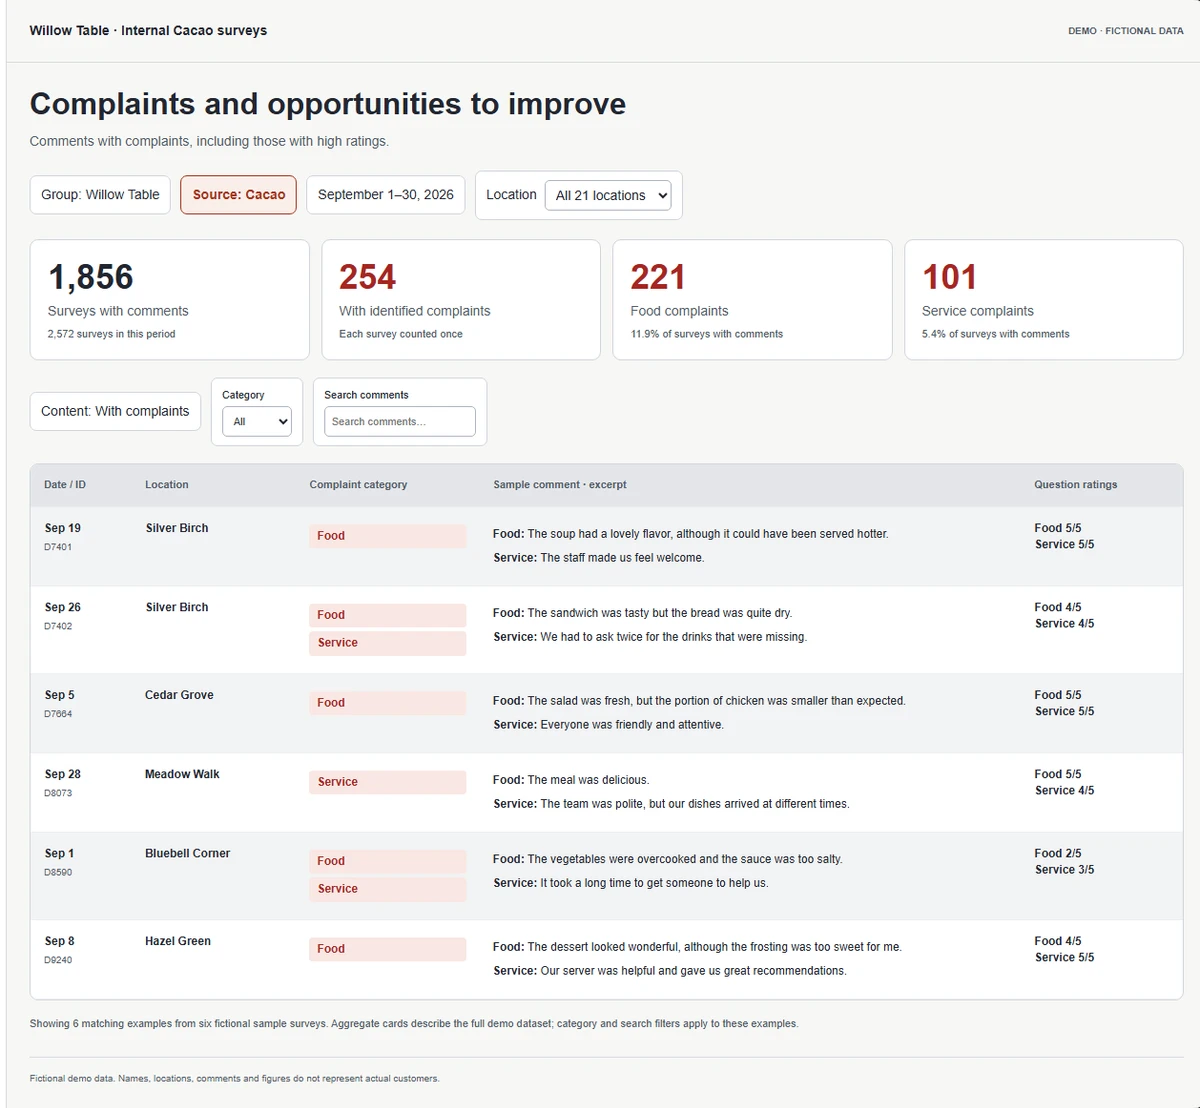Click Food 4/5 rating in the Sep 26 row
1200x1108 pixels.
[x=1058, y=607]
